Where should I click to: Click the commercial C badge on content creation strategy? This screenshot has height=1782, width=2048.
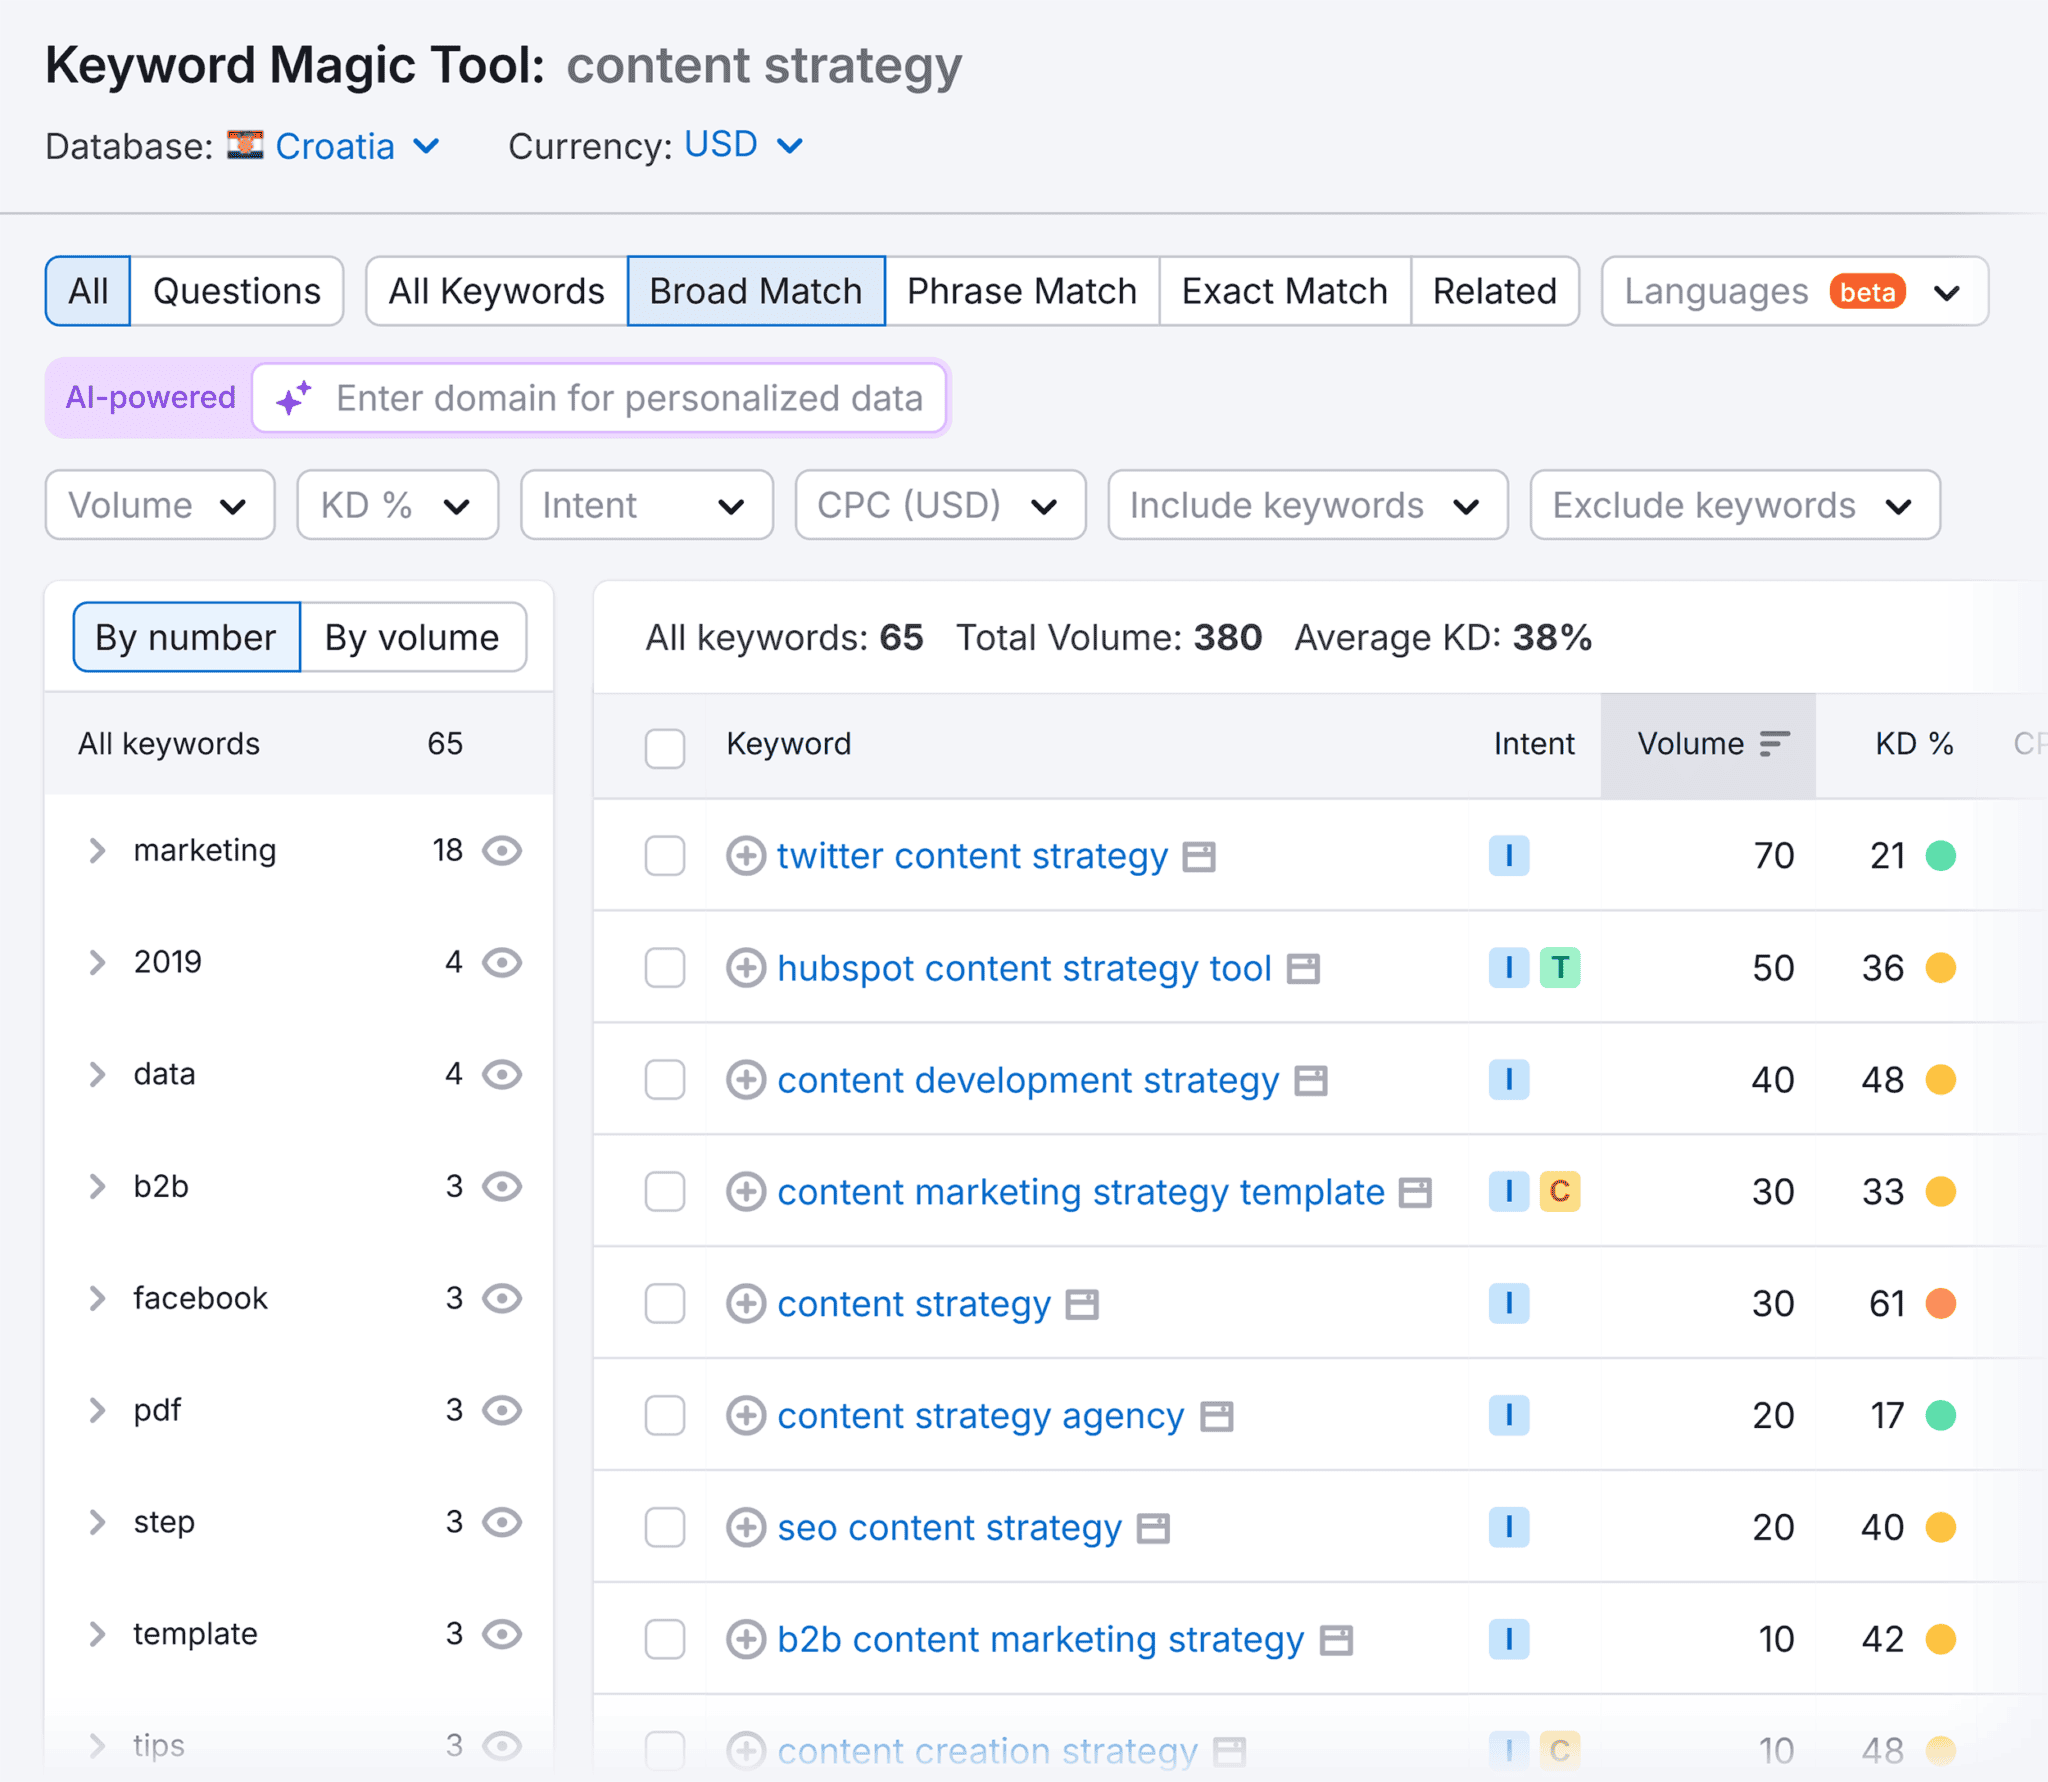[1559, 1750]
